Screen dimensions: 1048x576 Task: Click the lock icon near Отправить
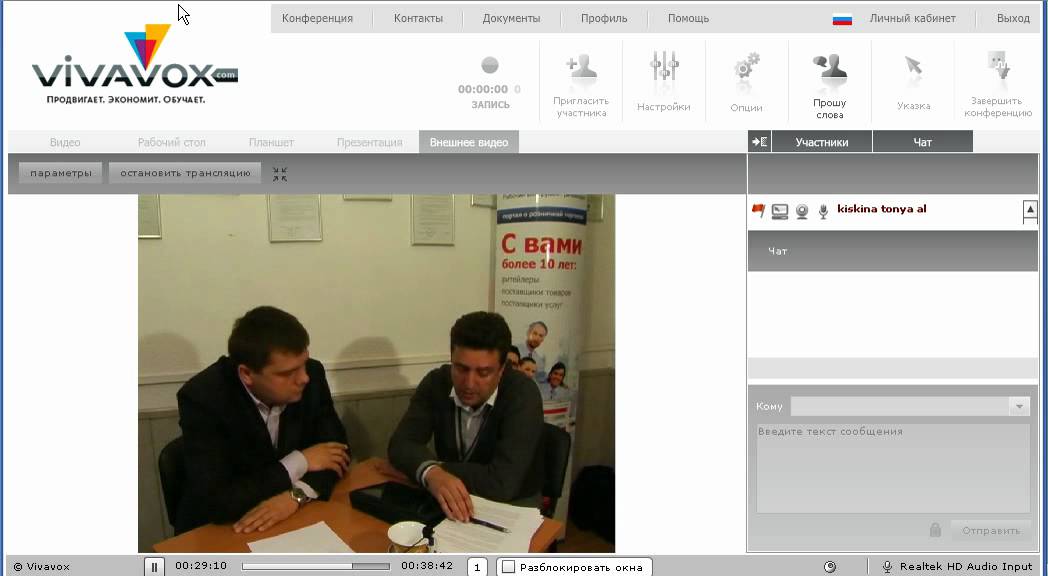[x=935, y=531]
